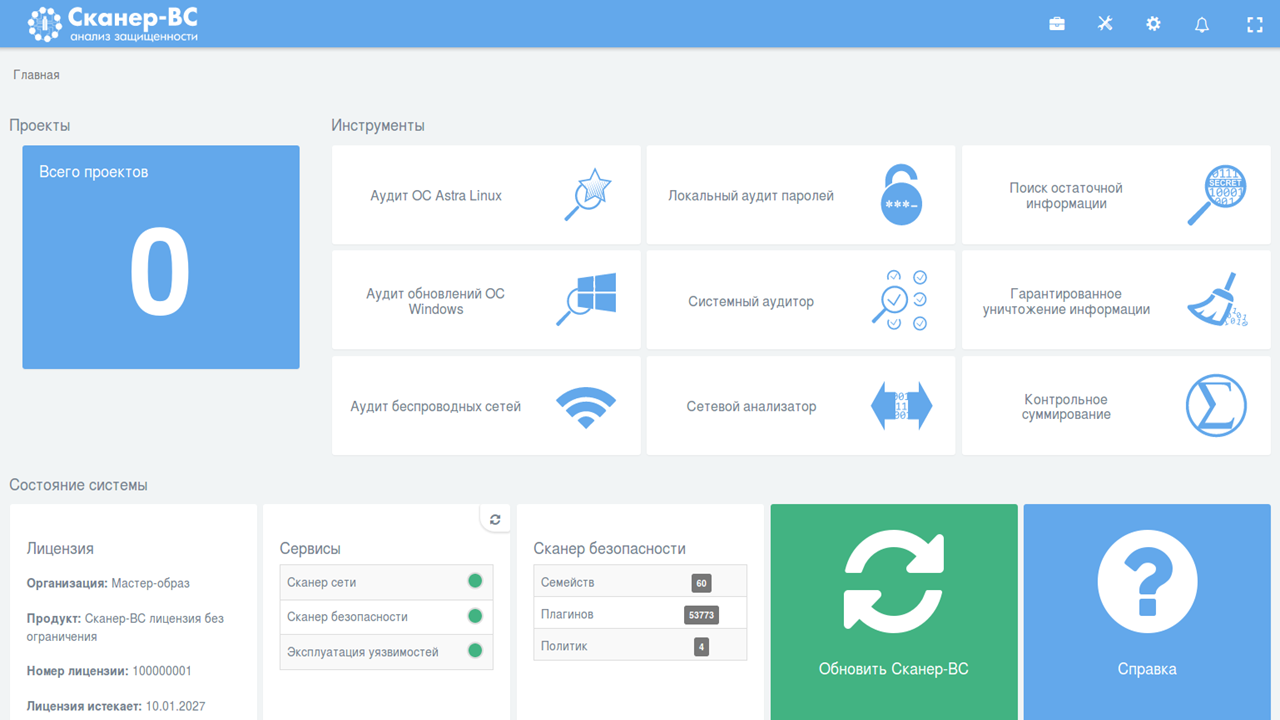Viewport: 1280px width, 720px height.
Task: Click Номер лицензии: 100000001 line
Action: [x=109, y=671]
